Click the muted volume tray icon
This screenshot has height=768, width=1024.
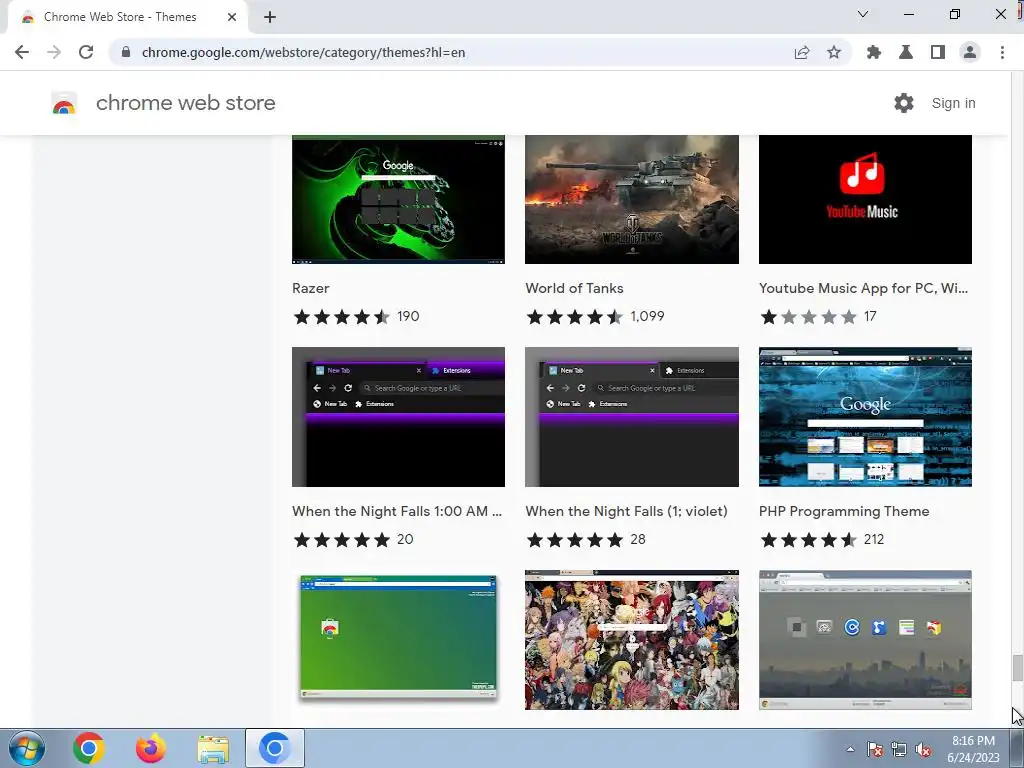[x=923, y=749]
